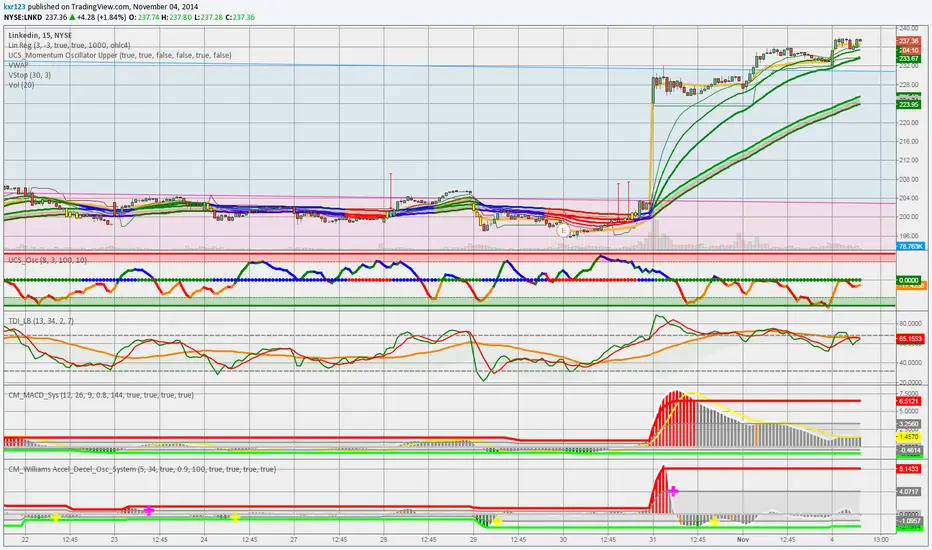
Task: Click the 65.1553 TDI value label
Action: 908,341
